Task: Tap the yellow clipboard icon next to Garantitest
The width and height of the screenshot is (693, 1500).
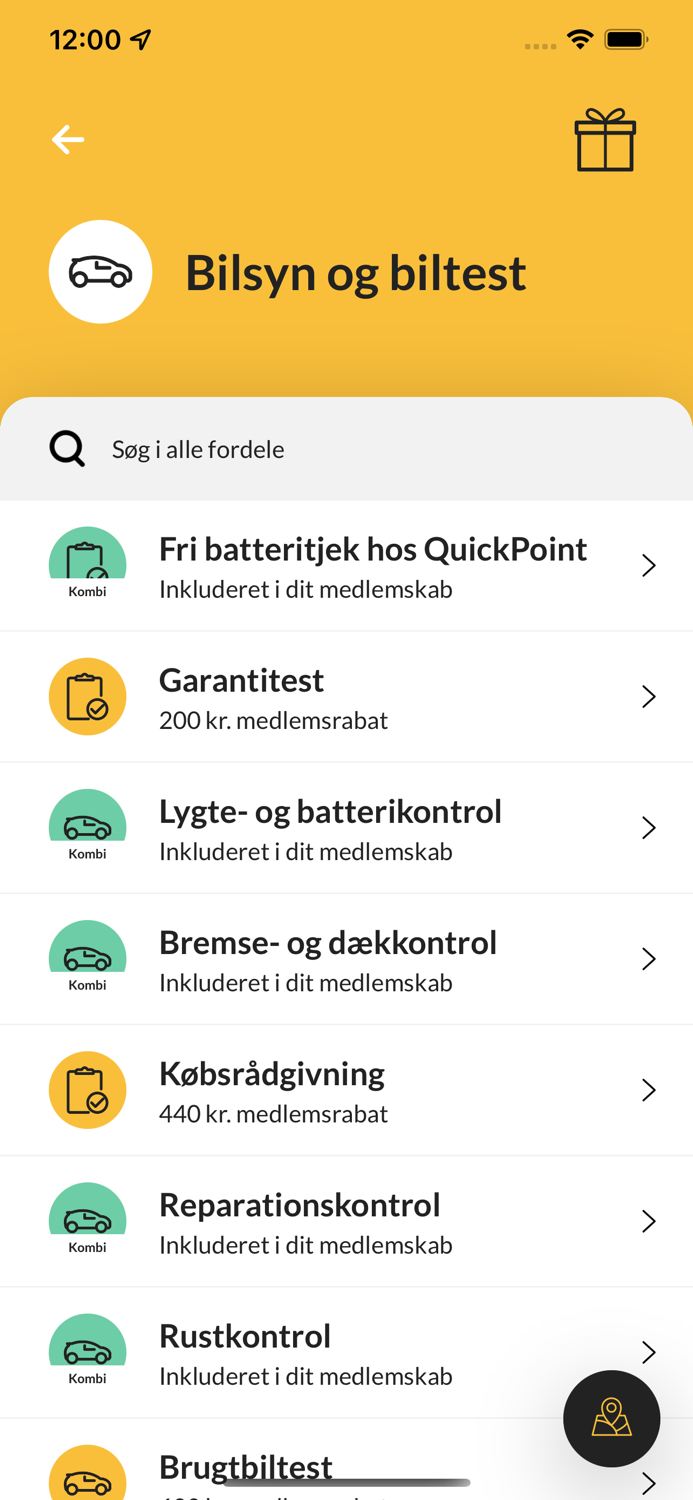Action: (x=87, y=696)
